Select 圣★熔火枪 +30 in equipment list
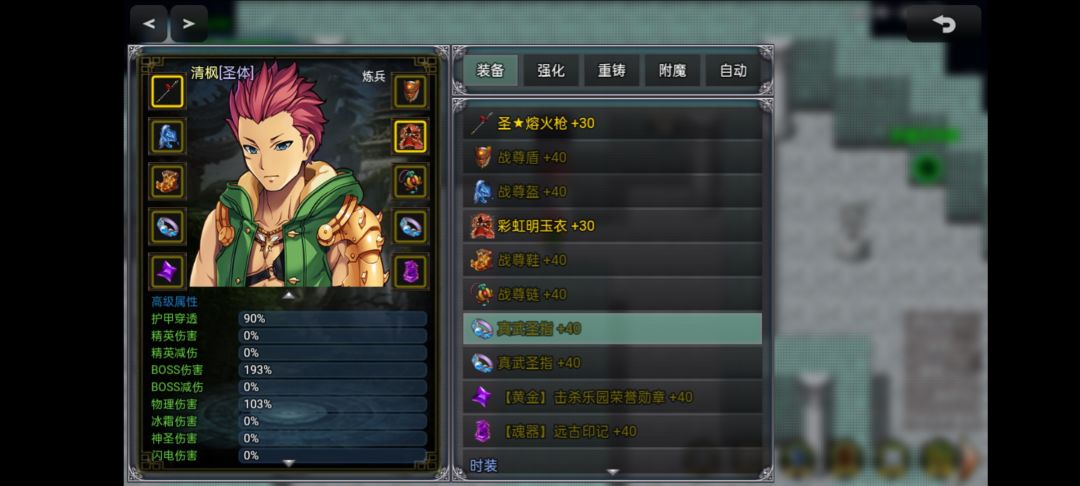1080x486 pixels. tap(612, 123)
